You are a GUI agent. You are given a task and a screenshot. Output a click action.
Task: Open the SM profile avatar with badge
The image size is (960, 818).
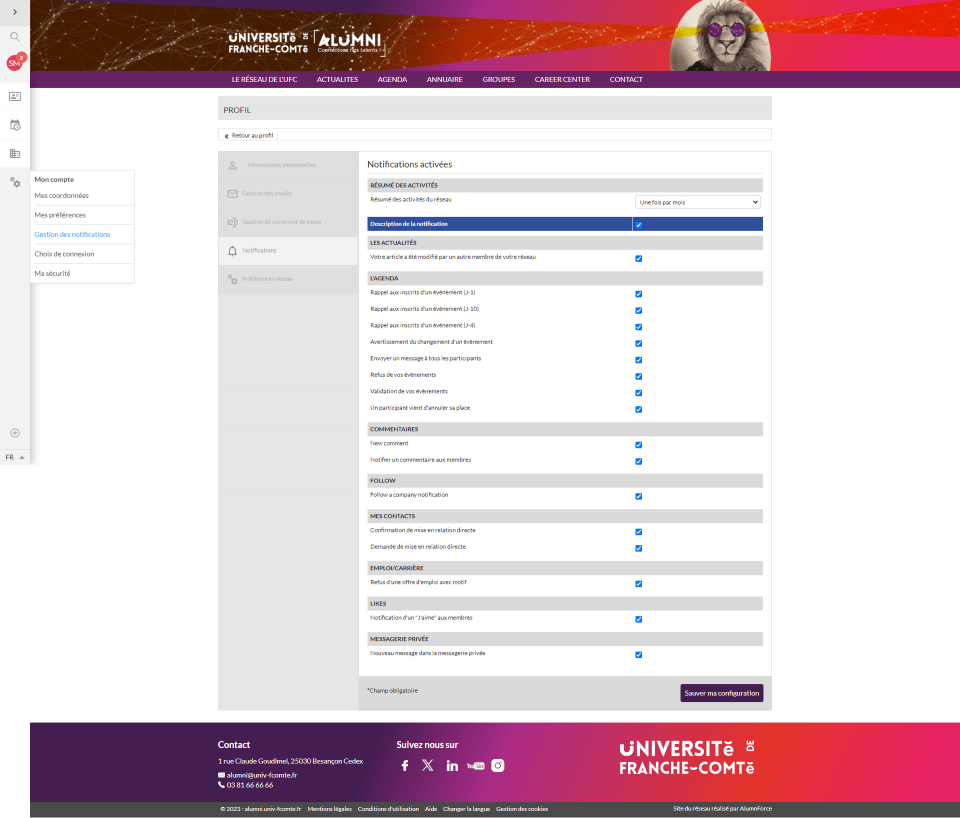(15, 63)
